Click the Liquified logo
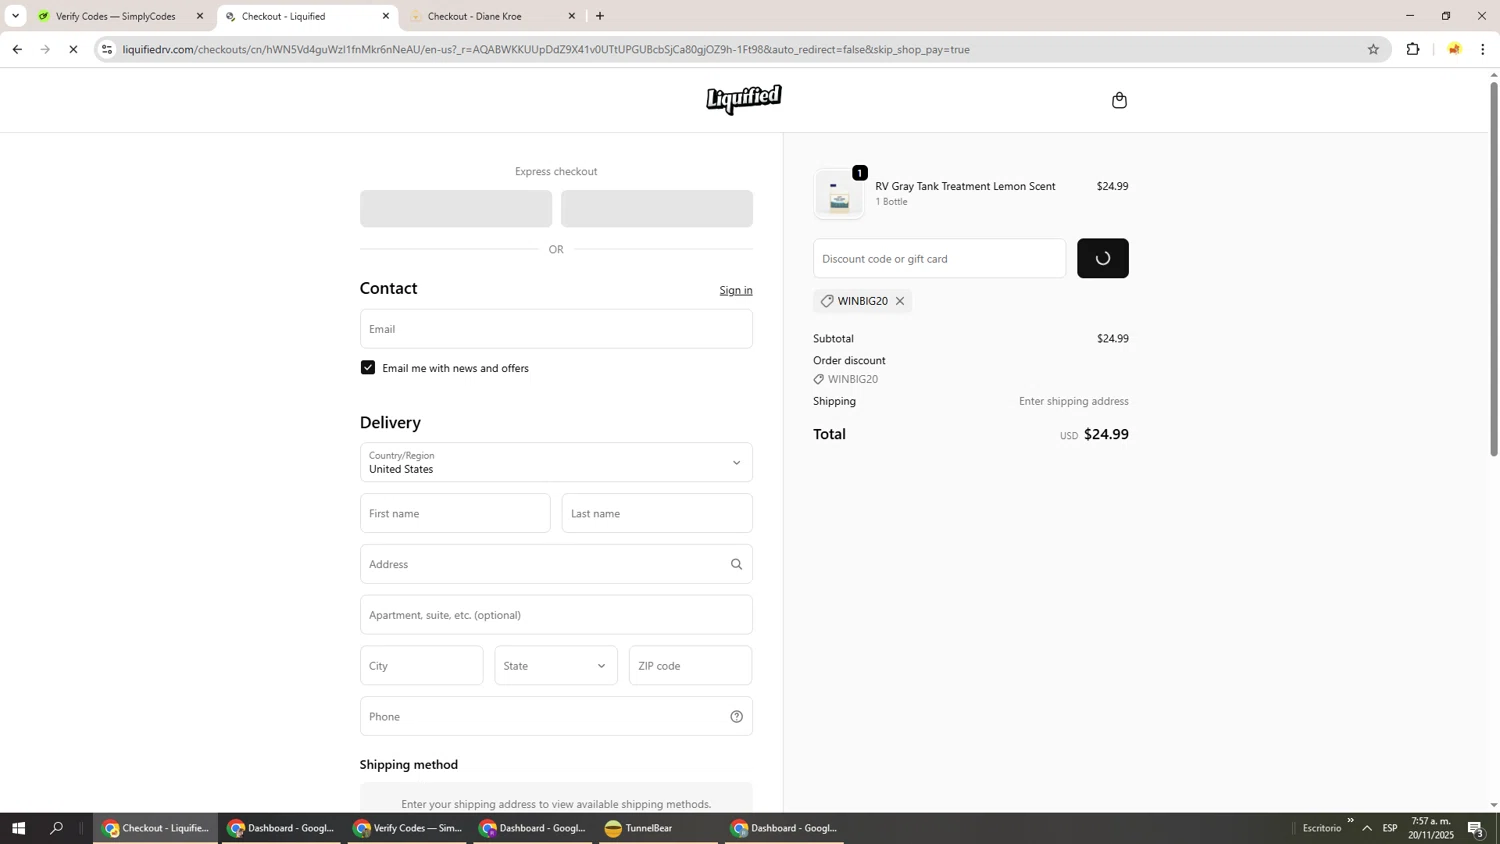 (744, 100)
